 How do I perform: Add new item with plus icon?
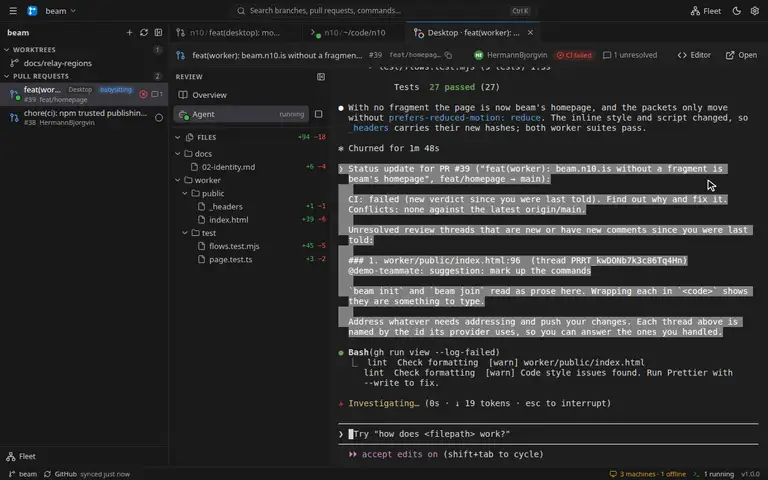point(129,32)
